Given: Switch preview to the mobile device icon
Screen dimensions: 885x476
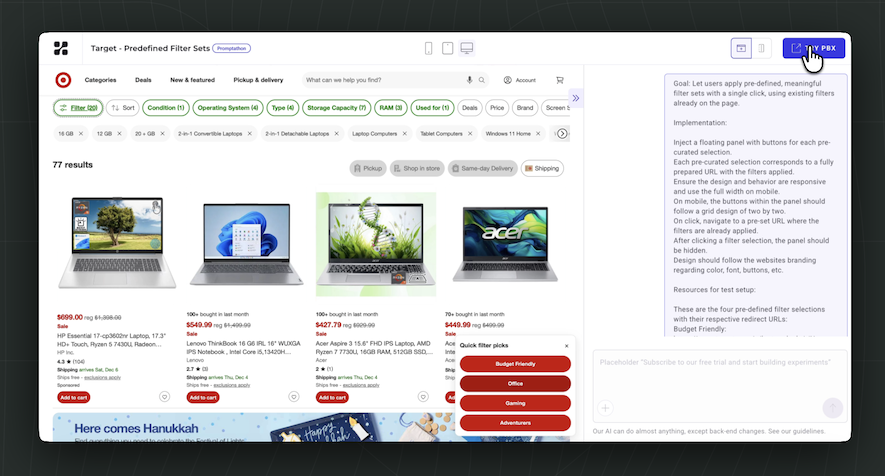Looking at the screenshot, I should (x=428, y=49).
